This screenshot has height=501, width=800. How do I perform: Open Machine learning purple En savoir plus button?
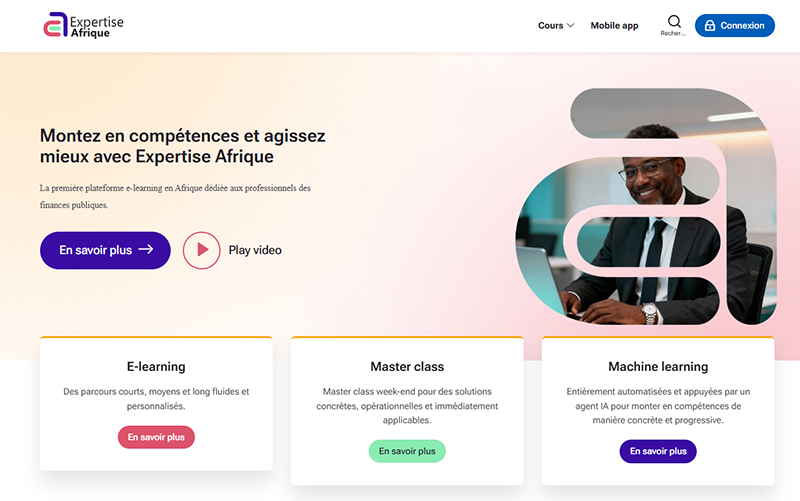(x=658, y=451)
